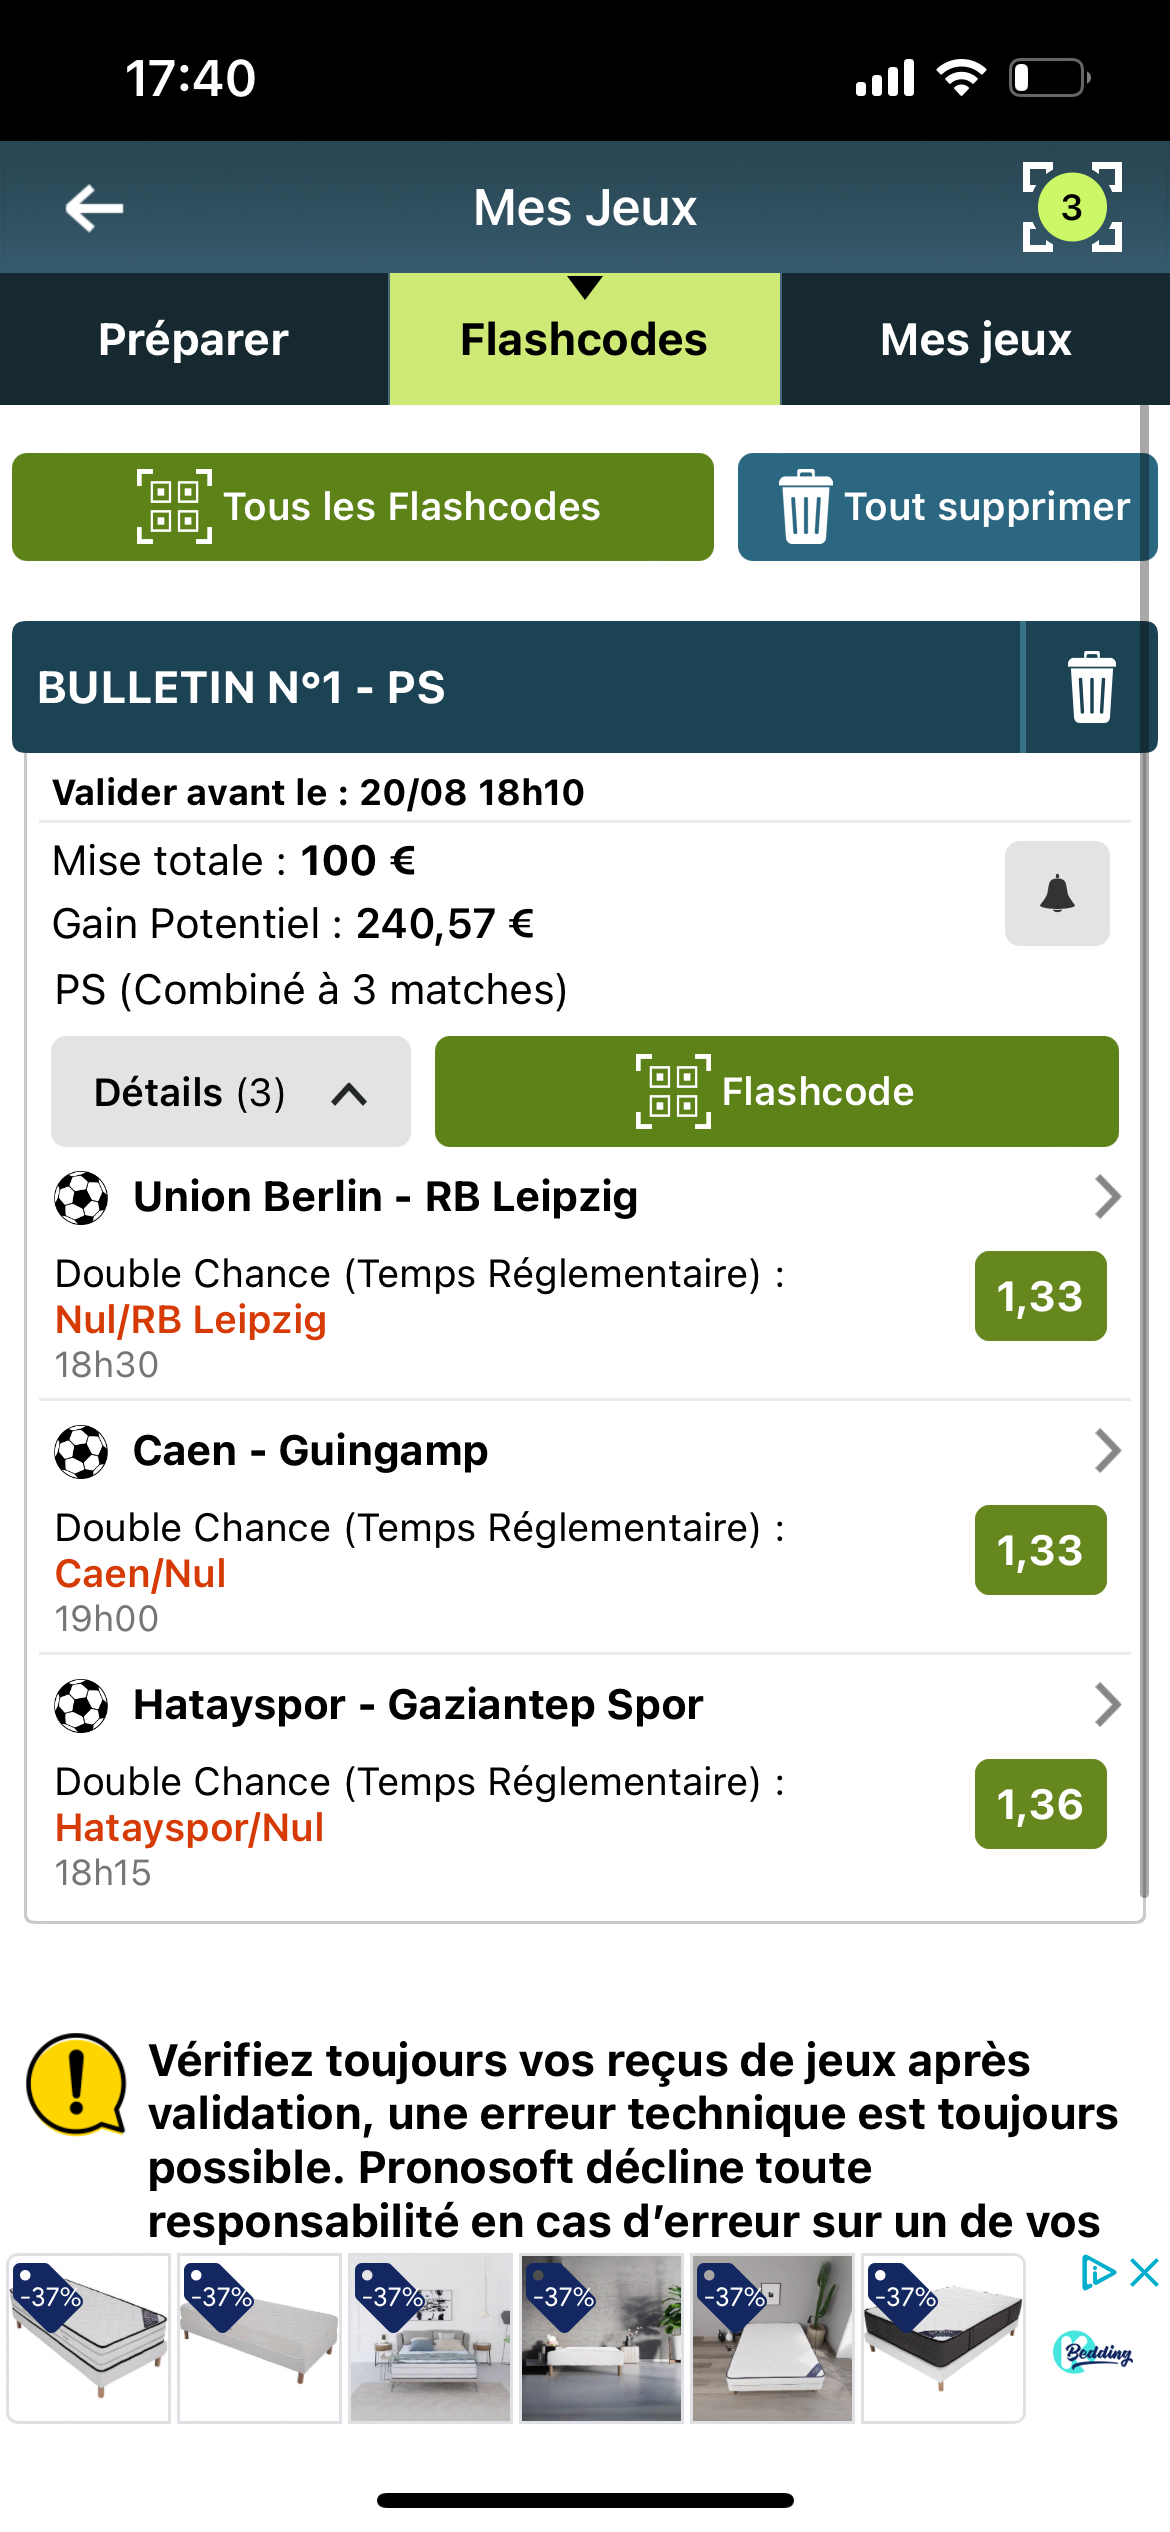Viewport: 1170px width, 2532px height.
Task: Open Union Berlin - RB Leipzig match chevron
Action: 1107,1197
